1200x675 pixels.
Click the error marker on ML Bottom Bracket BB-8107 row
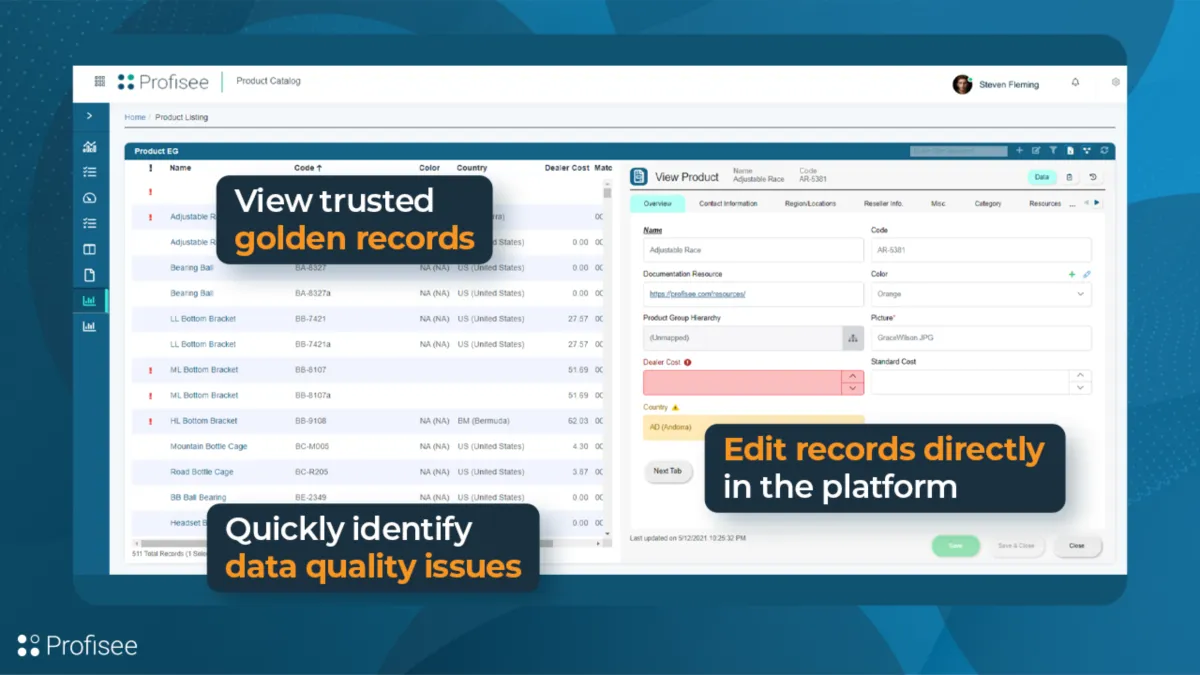[150, 370]
